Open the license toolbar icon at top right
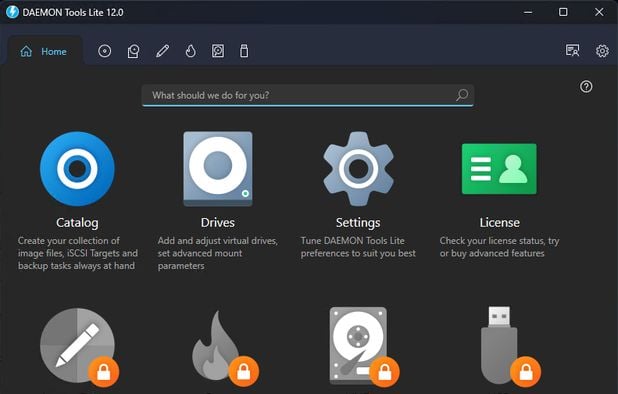Screen dimensions: 618x394 tap(572, 50)
